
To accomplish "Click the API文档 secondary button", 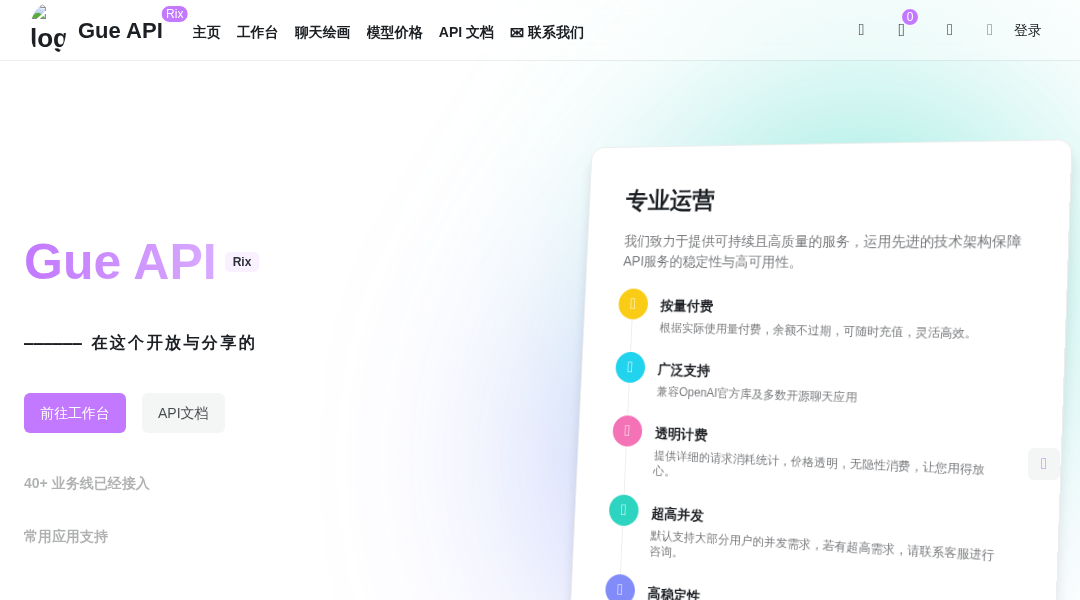I will tap(183, 413).
